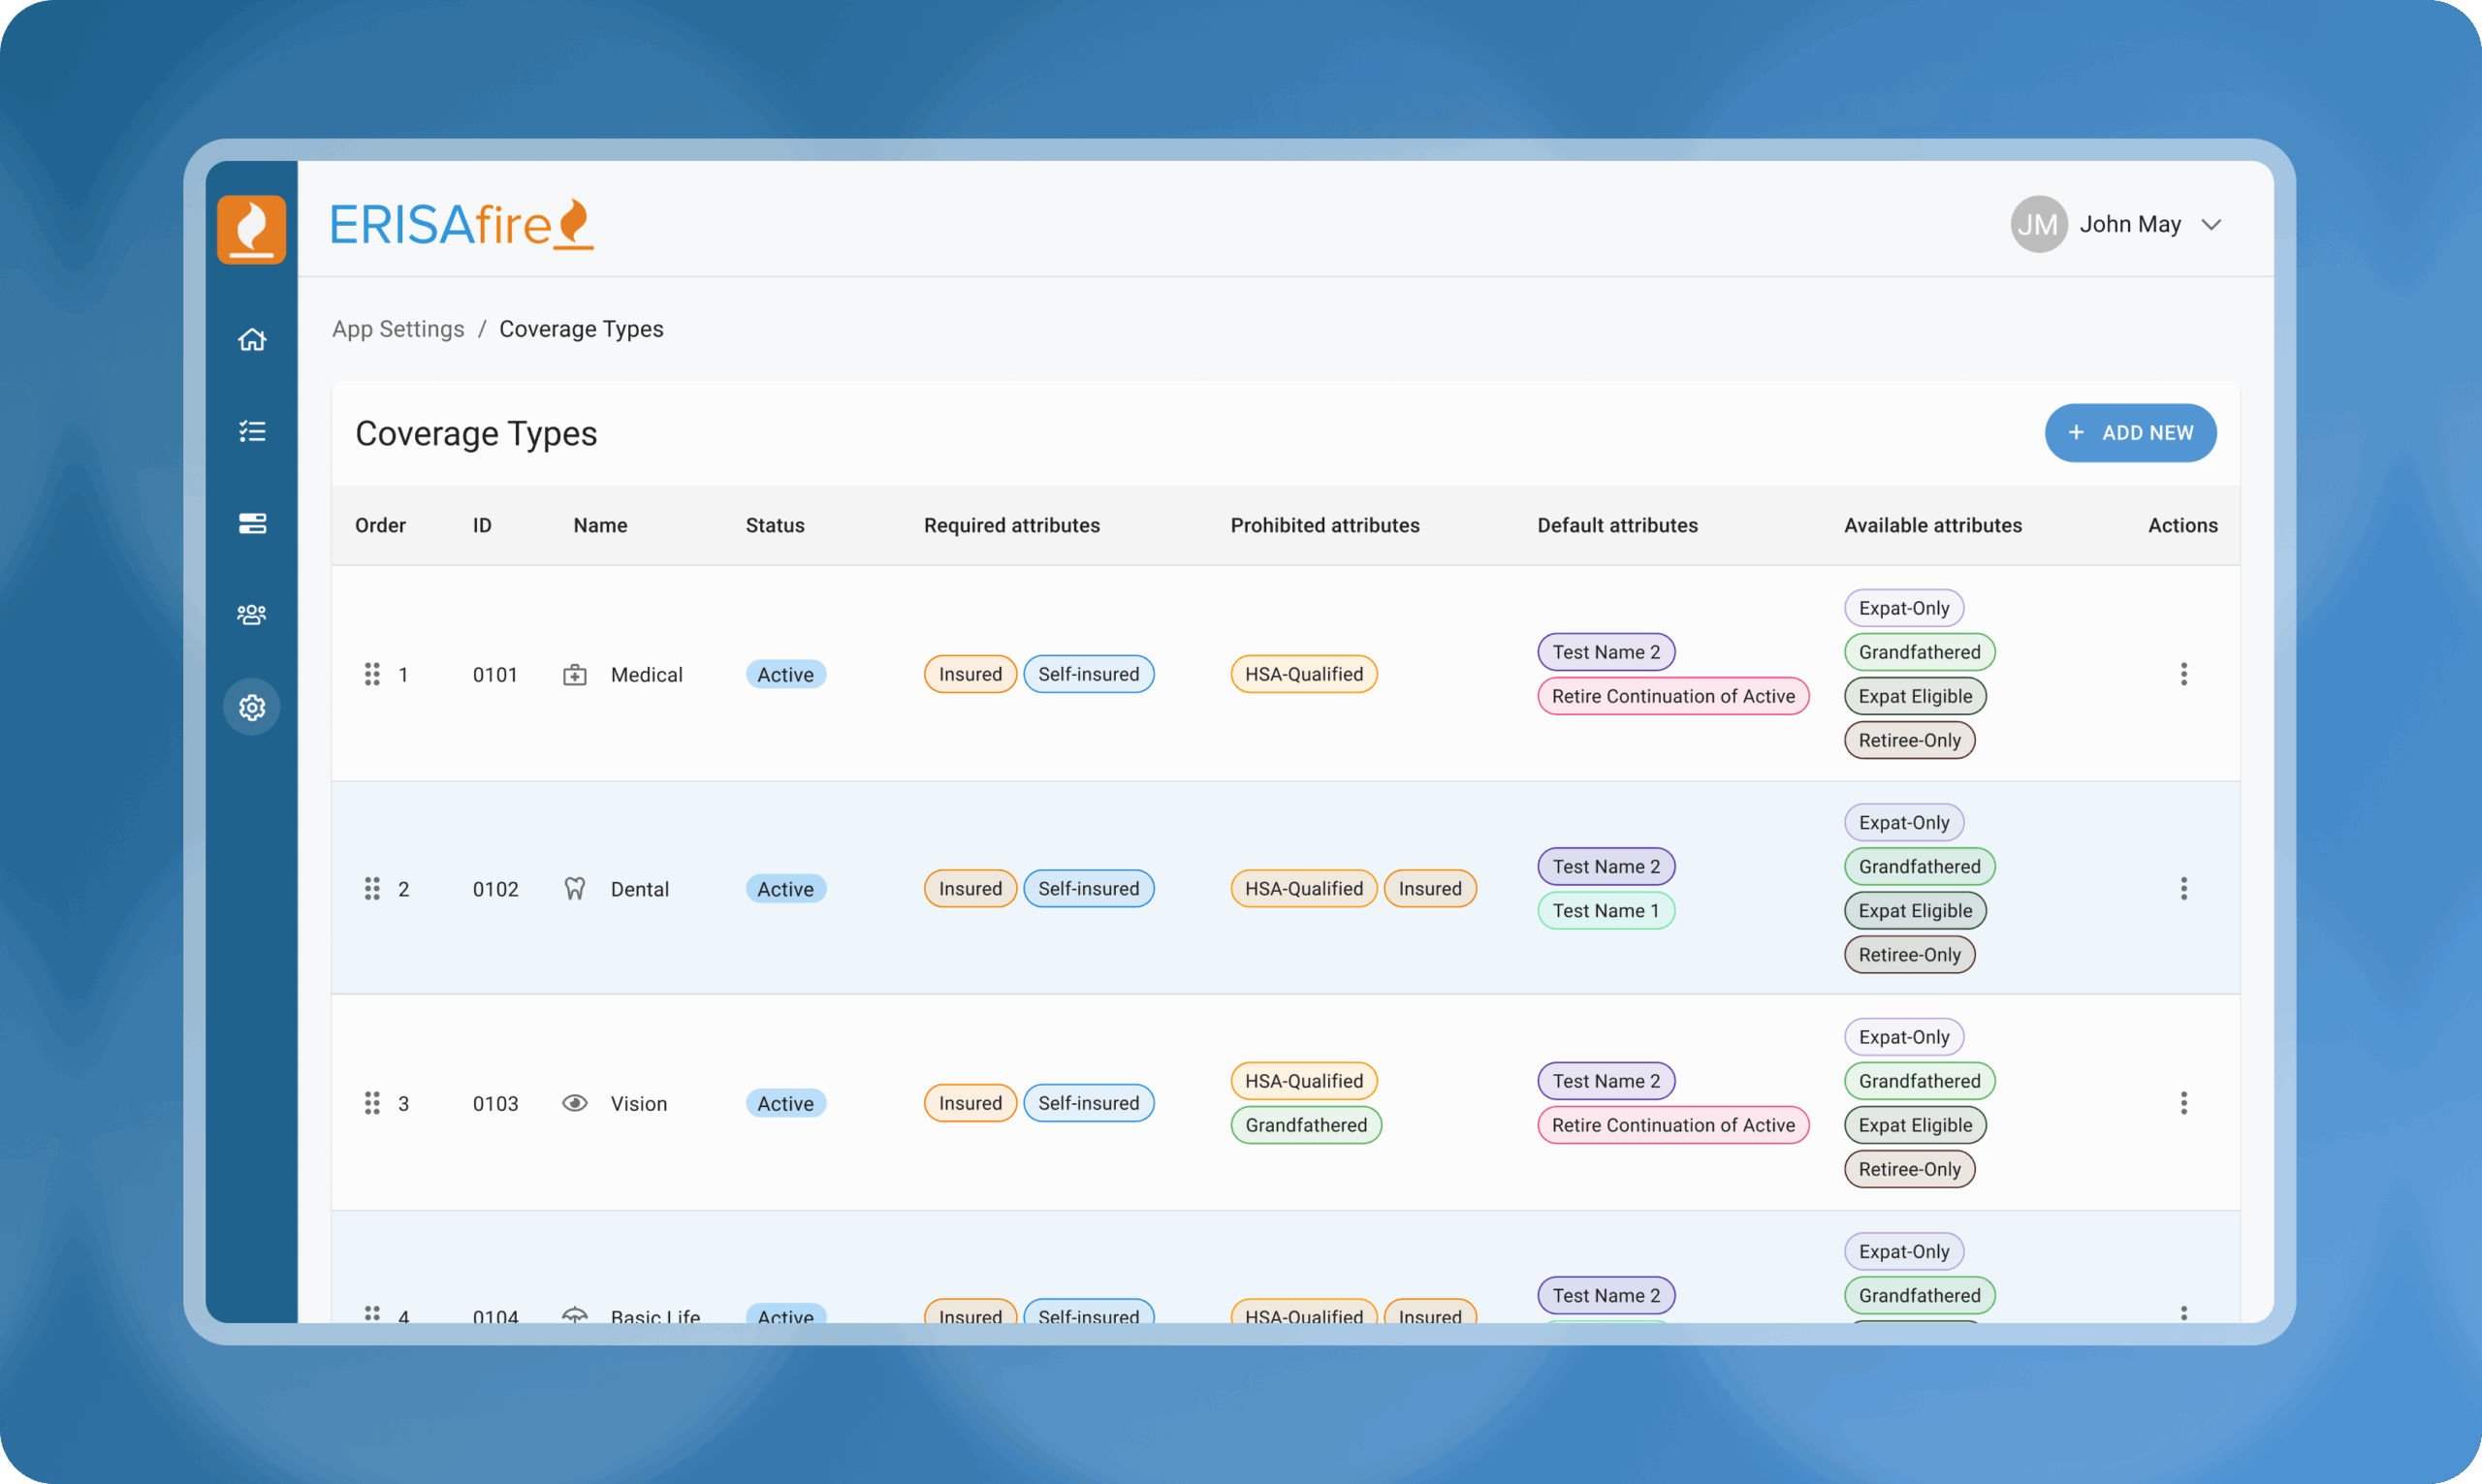Grab the drag handle for Dental row
Image resolution: width=2482 pixels, height=1484 pixels.
372,889
